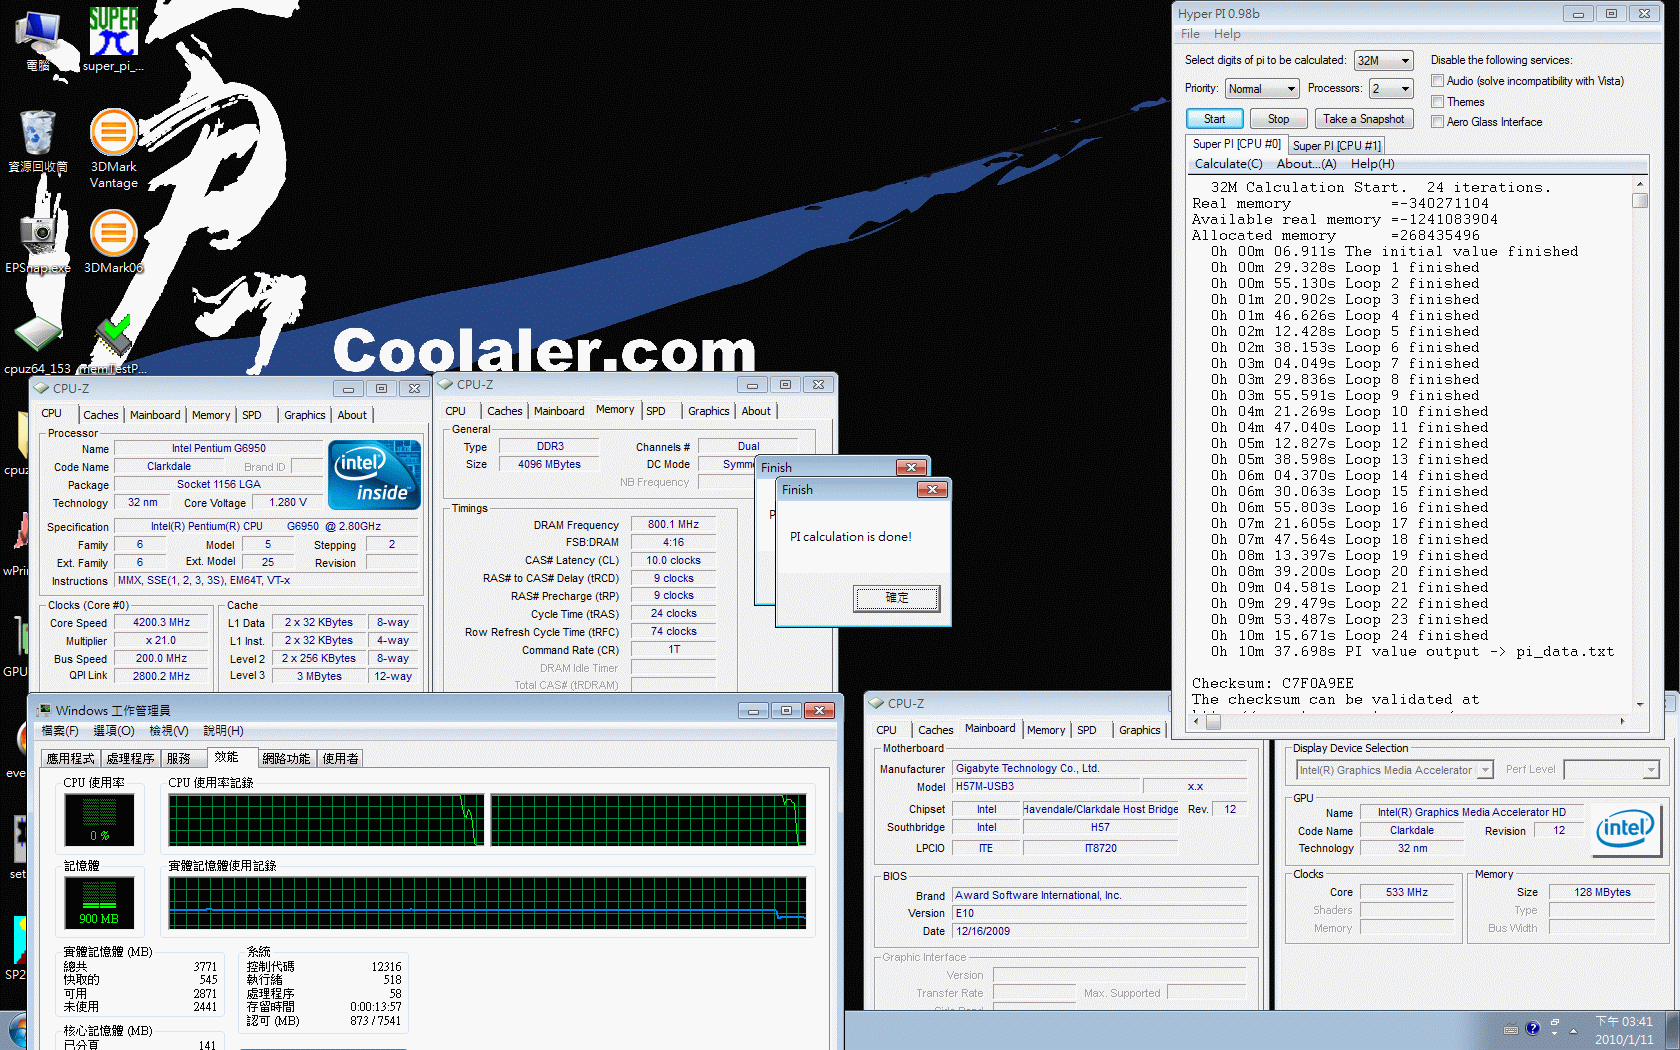The image size is (1680, 1050).
Task: Select the BIOS date 12/16/2009
Action: point(1099,931)
